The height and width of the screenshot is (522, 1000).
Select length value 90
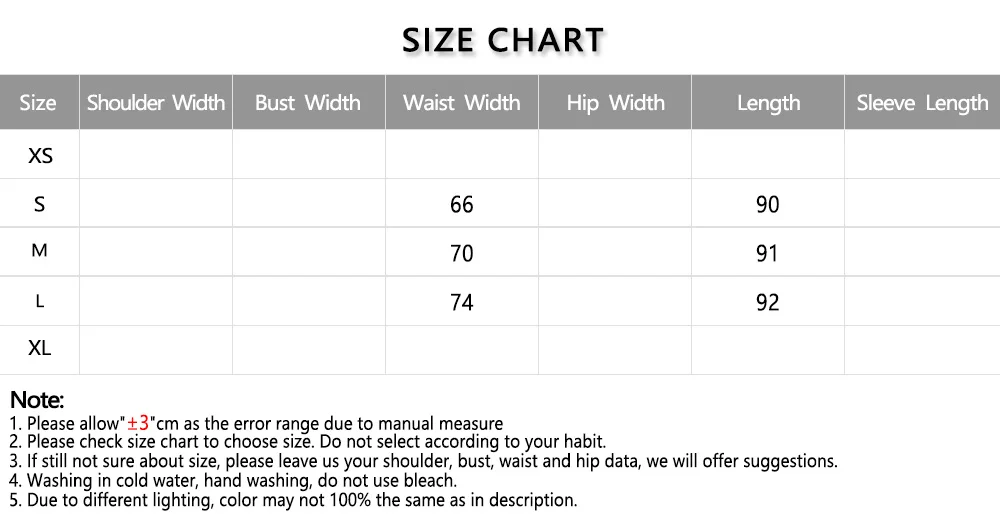(x=767, y=205)
